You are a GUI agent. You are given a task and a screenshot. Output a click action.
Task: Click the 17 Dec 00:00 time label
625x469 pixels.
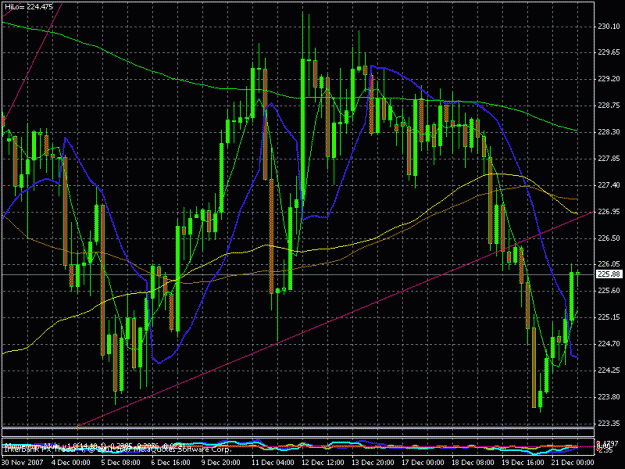422,463
